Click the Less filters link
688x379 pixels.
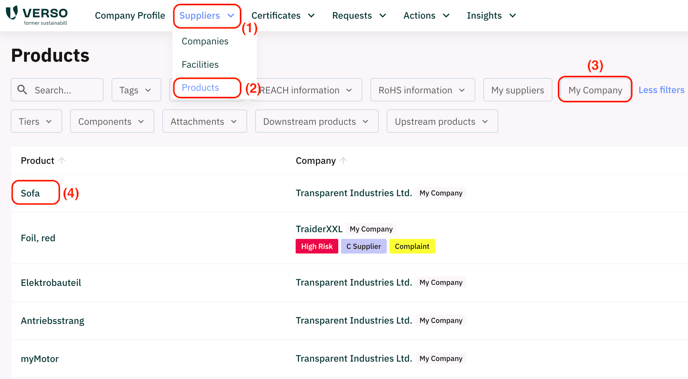[x=661, y=90]
